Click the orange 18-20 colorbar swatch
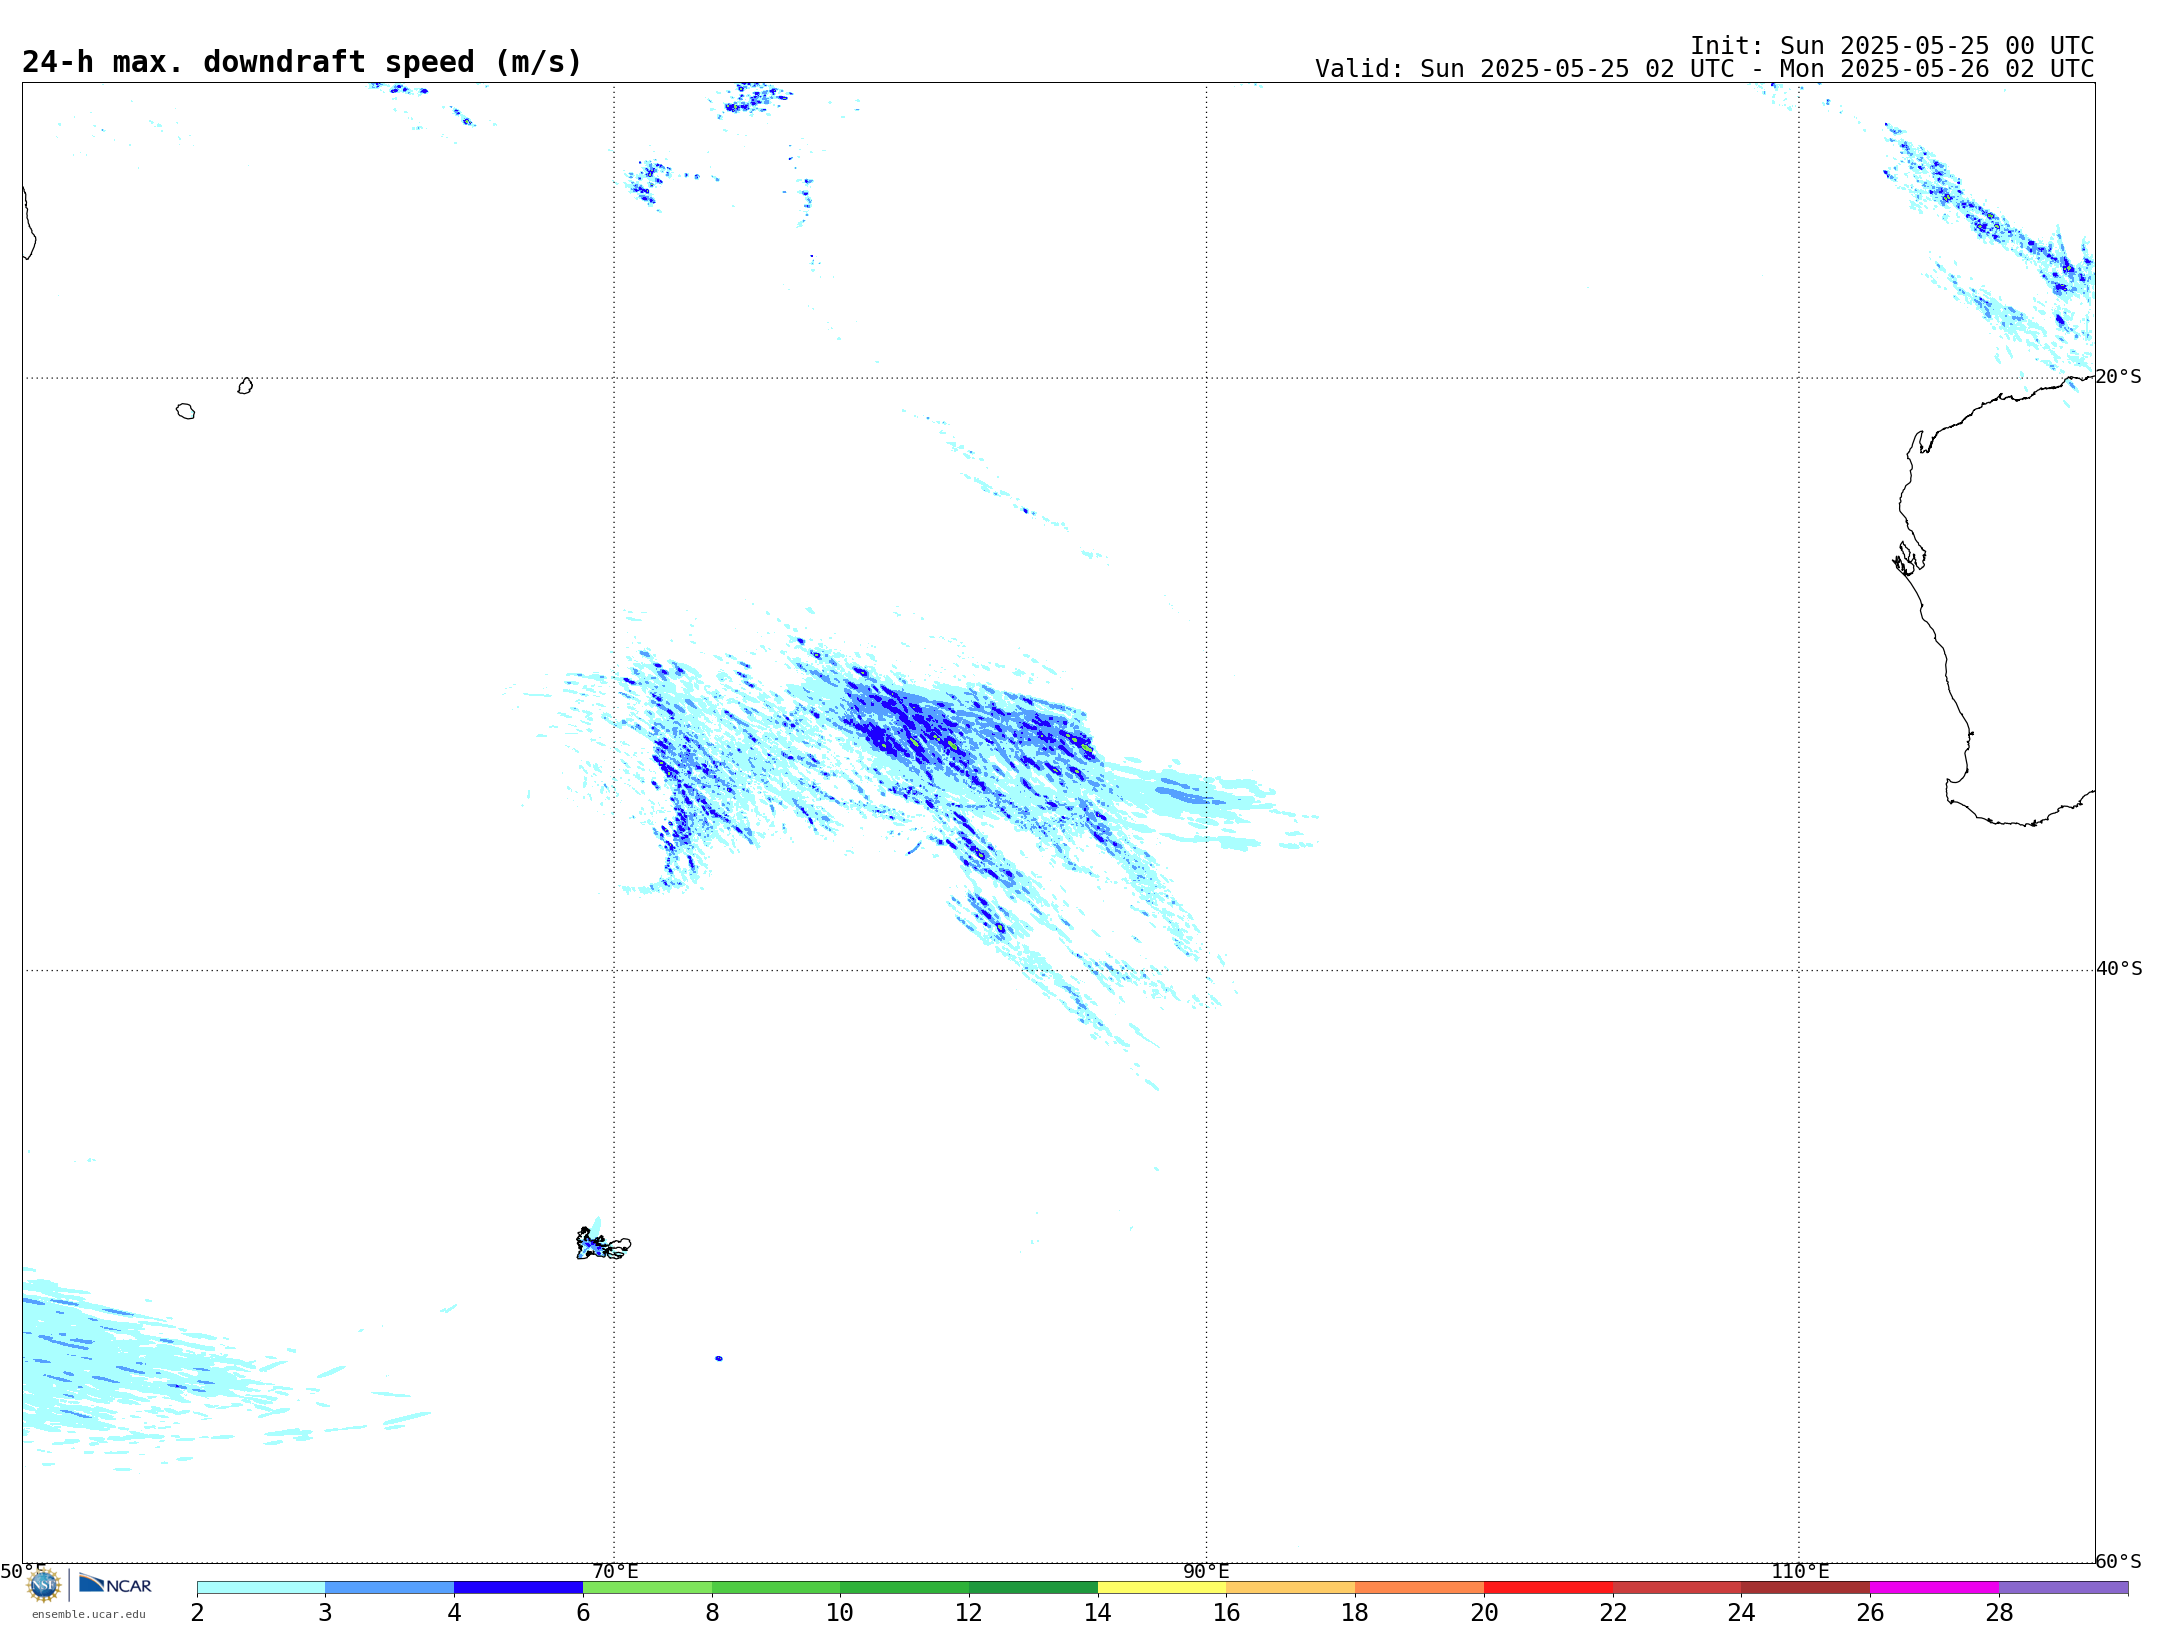Image resolution: width=2160 pixels, height=1626 pixels. [x=1419, y=1587]
